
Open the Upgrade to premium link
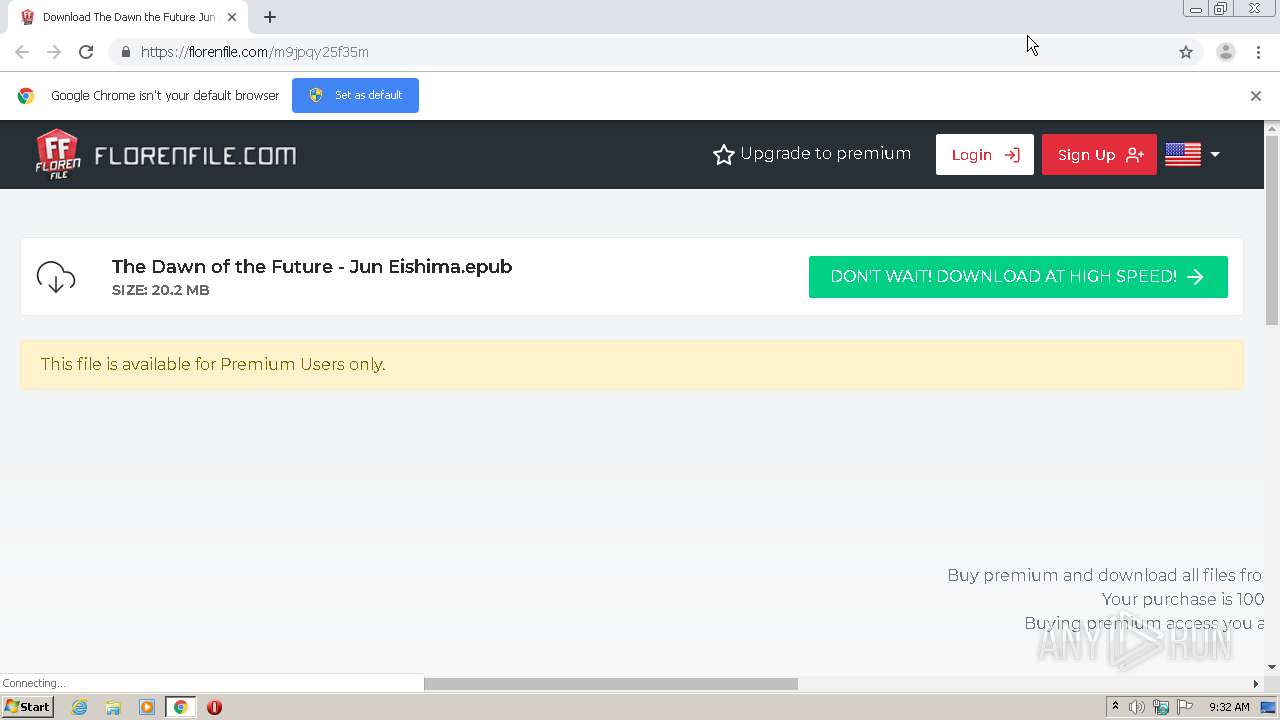[x=811, y=154]
